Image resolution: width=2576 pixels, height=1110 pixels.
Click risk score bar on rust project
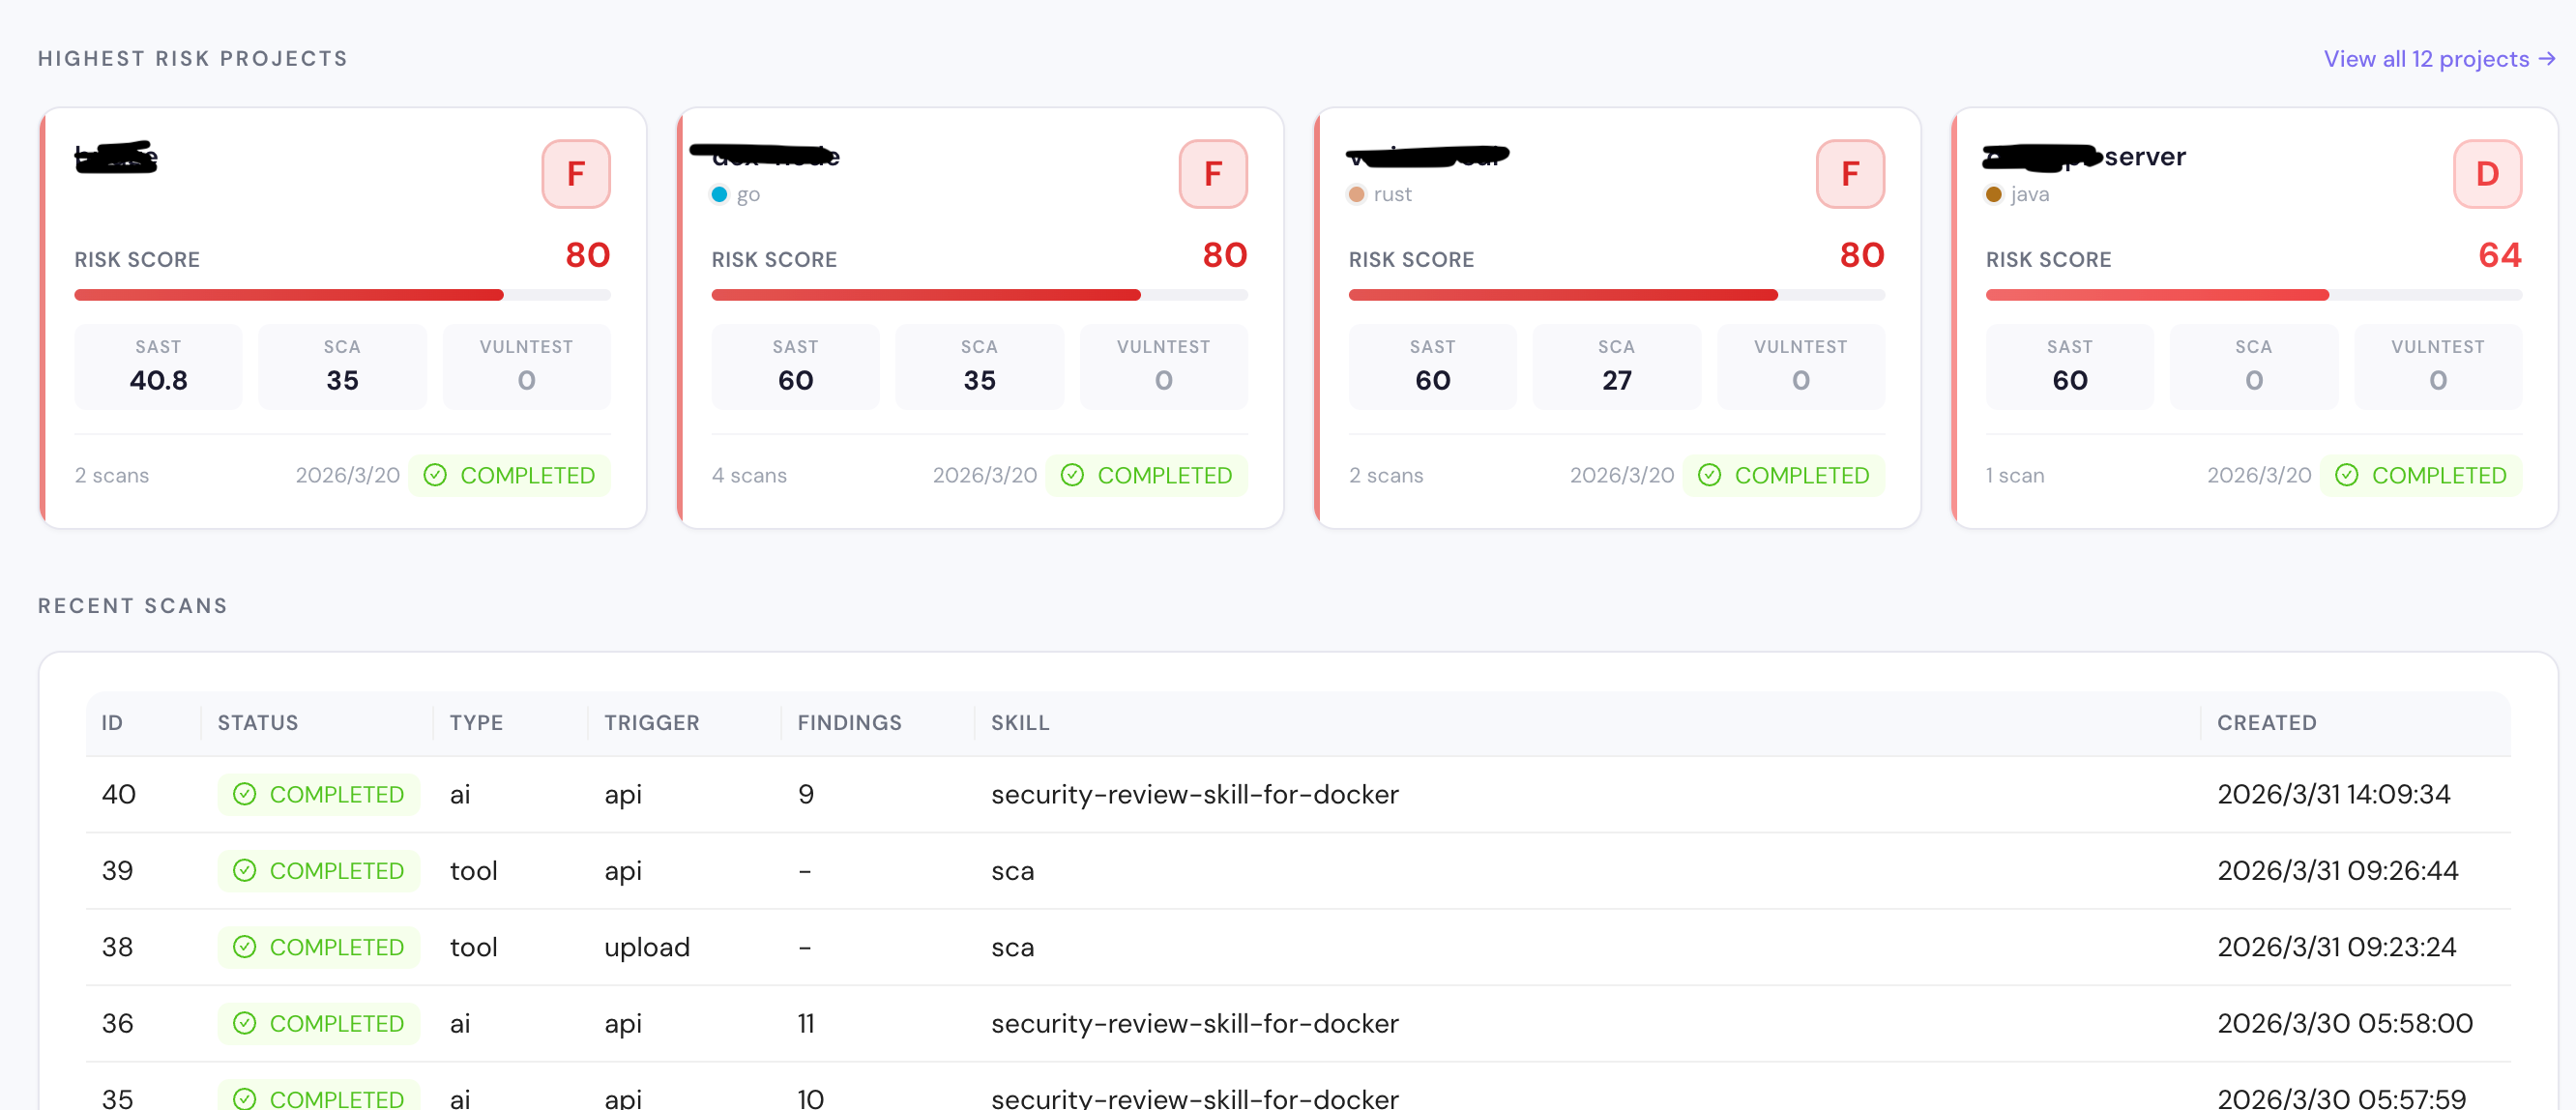pyautogui.click(x=1616, y=295)
